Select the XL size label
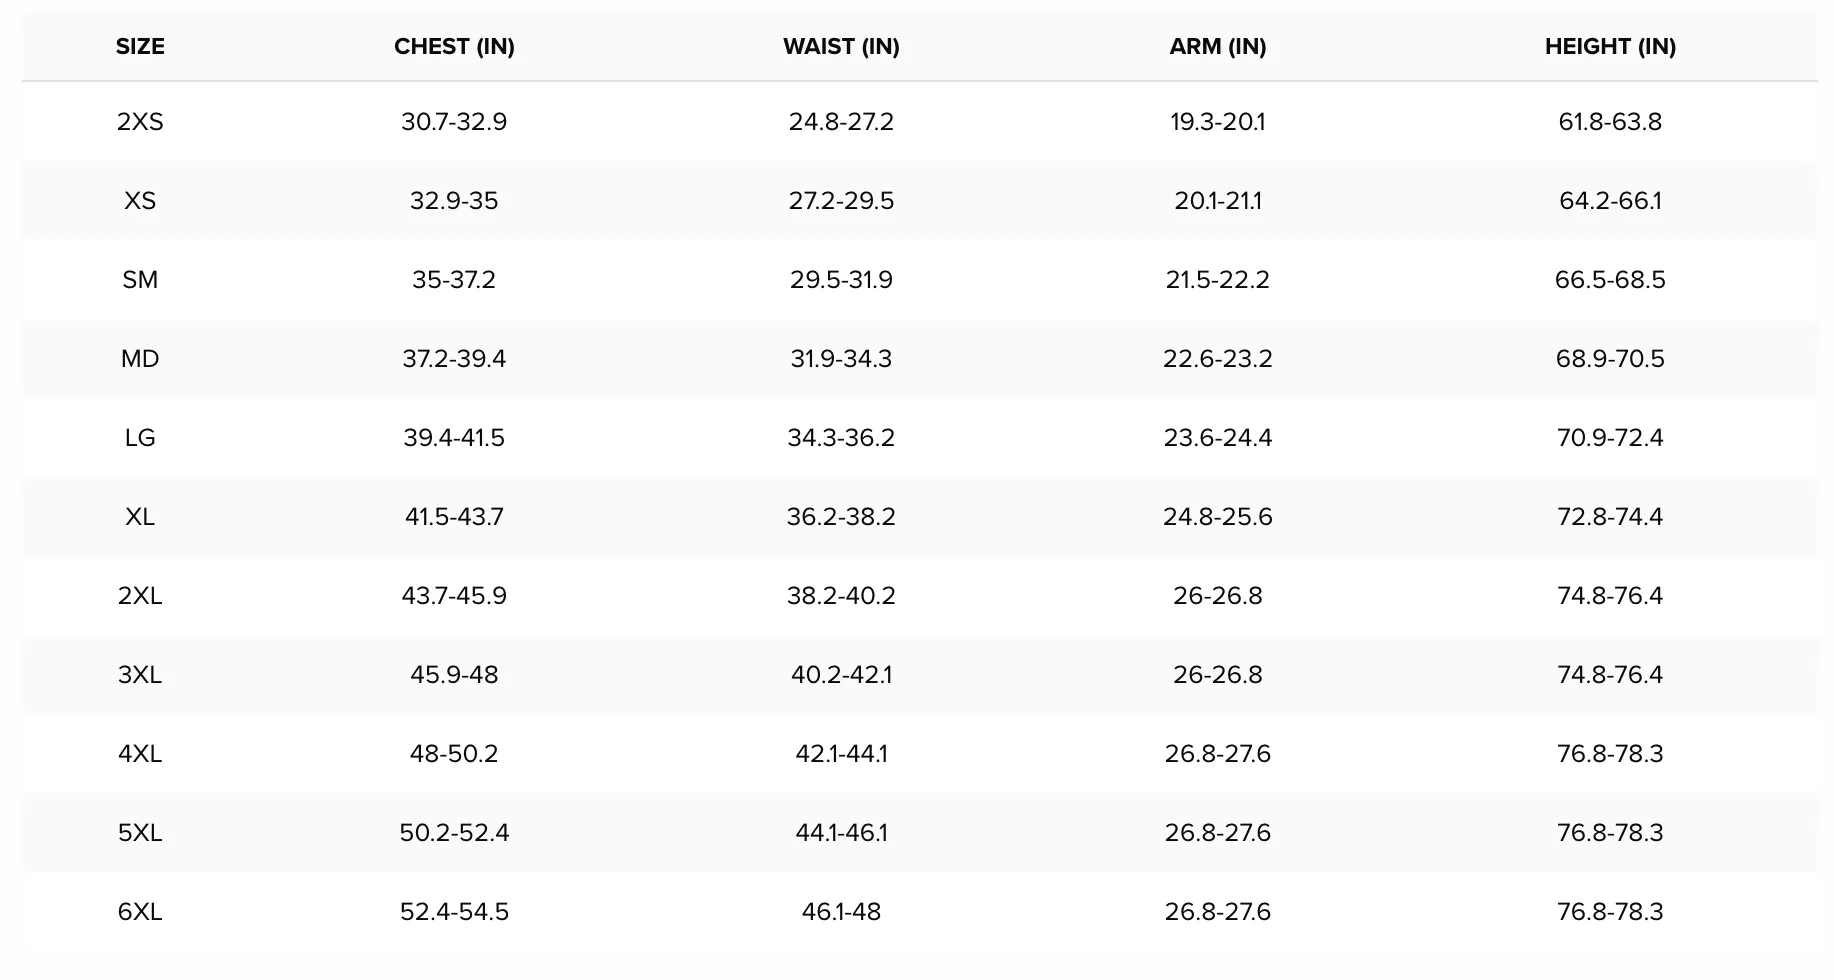This screenshot has height=980, width=1834. click(x=140, y=517)
